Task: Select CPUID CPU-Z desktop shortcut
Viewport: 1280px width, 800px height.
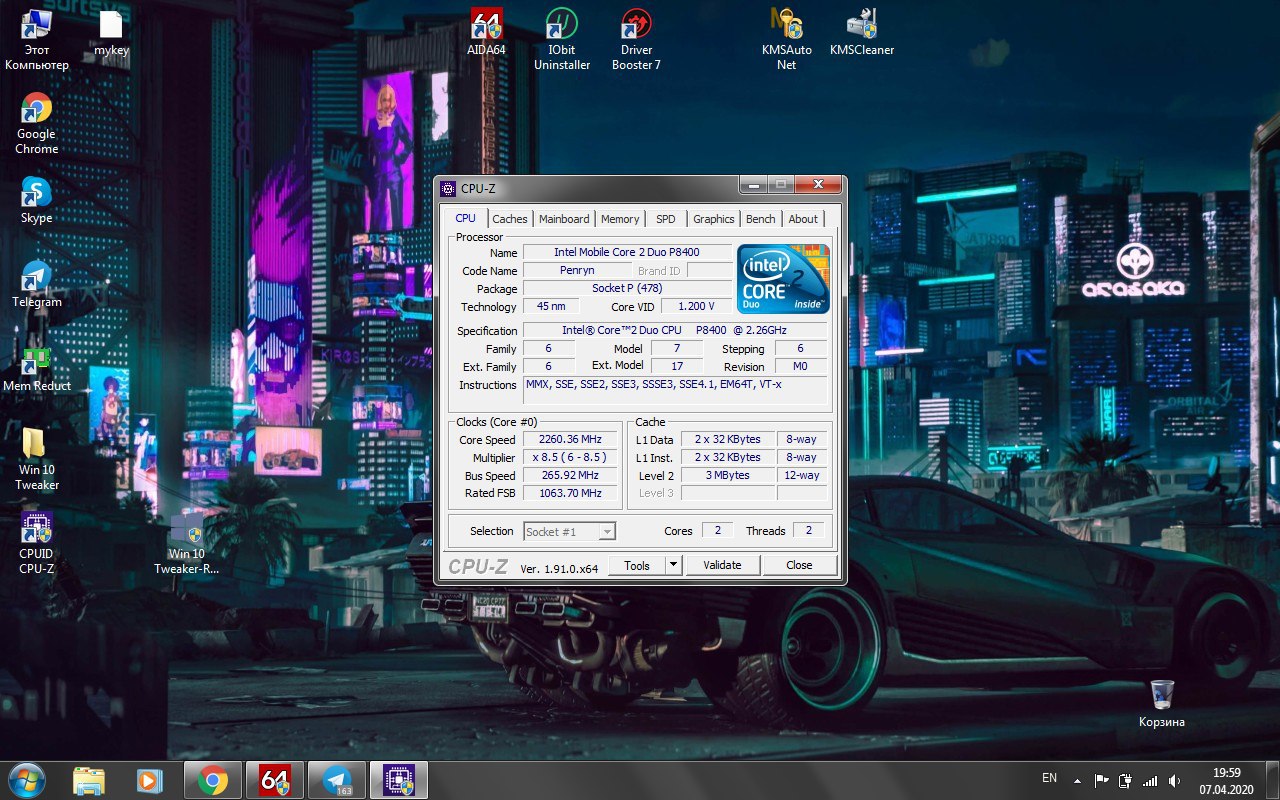Action: (x=37, y=543)
